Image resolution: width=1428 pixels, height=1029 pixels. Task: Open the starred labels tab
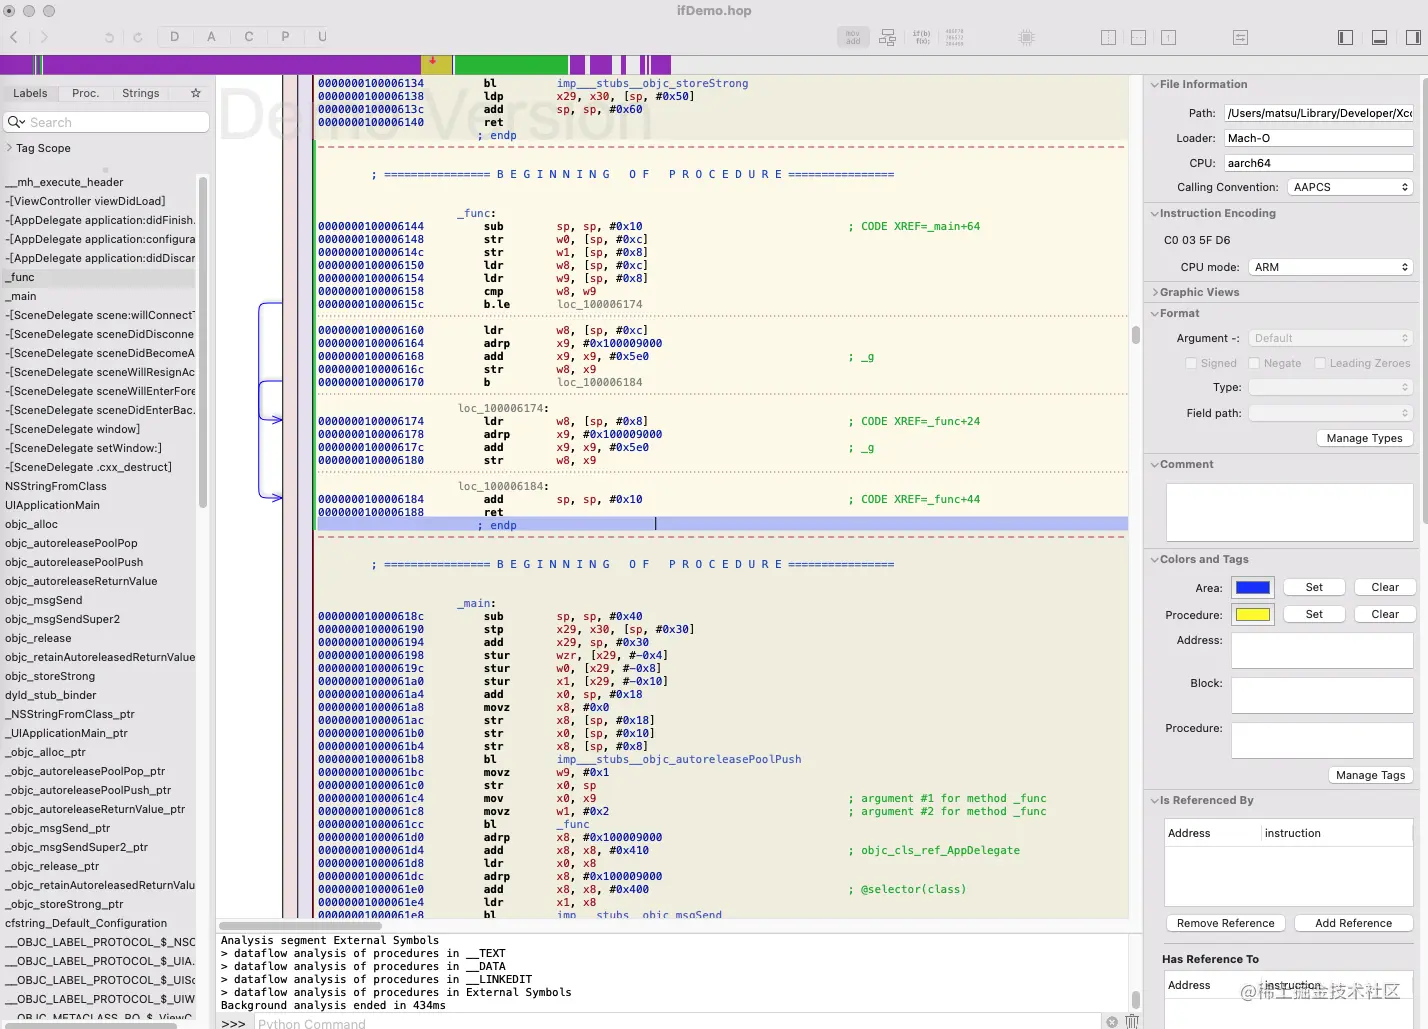(x=195, y=93)
